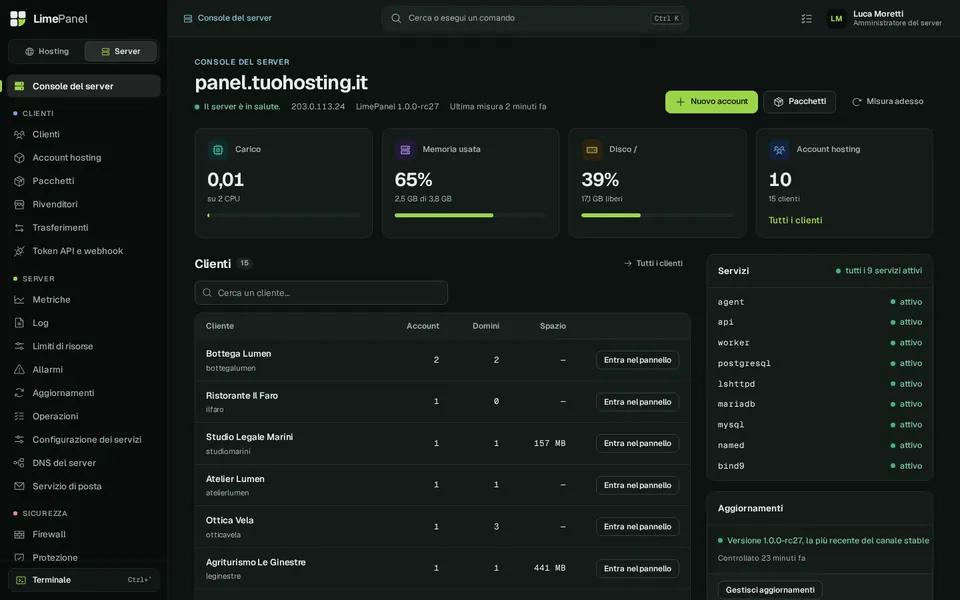Click the Allarmi warning triangle icon
Image resolution: width=960 pixels, height=600 pixels.
(19, 370)
